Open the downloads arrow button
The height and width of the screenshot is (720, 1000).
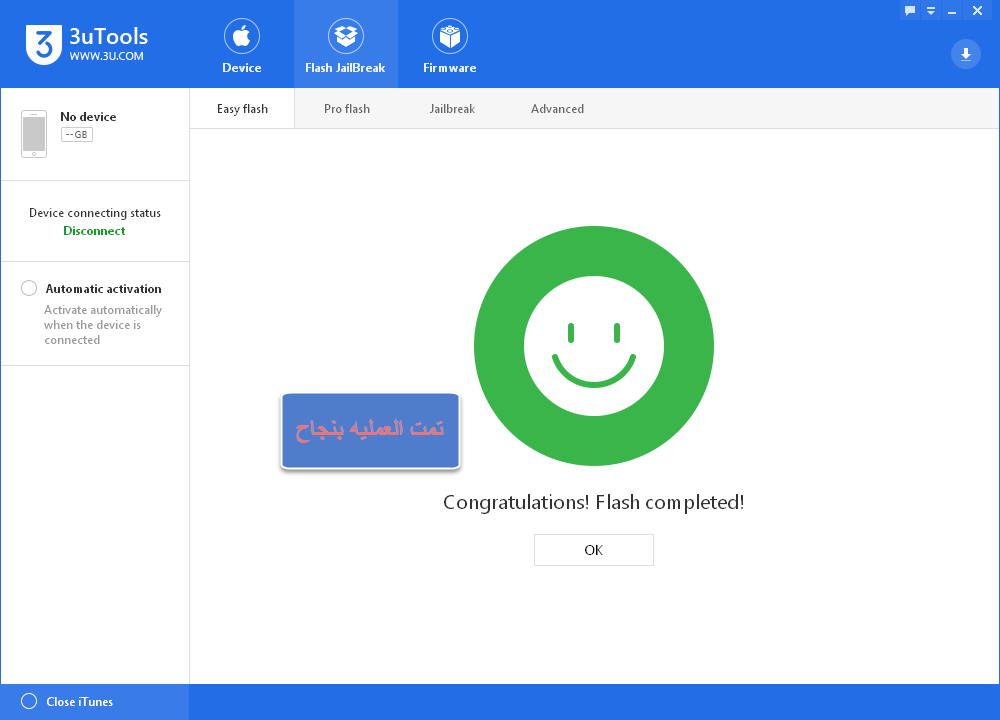(x=966, y=54)
